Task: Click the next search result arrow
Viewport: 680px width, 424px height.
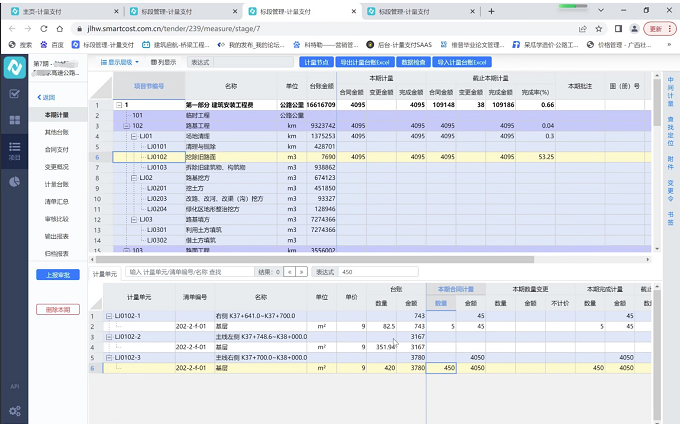Action: [299, 271]
